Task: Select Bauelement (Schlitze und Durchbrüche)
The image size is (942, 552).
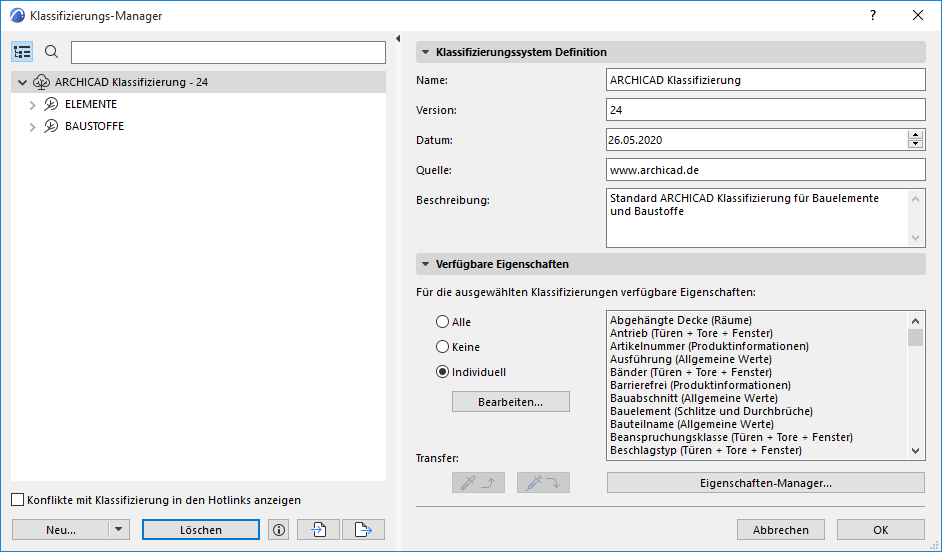Action: coord(711,411)
